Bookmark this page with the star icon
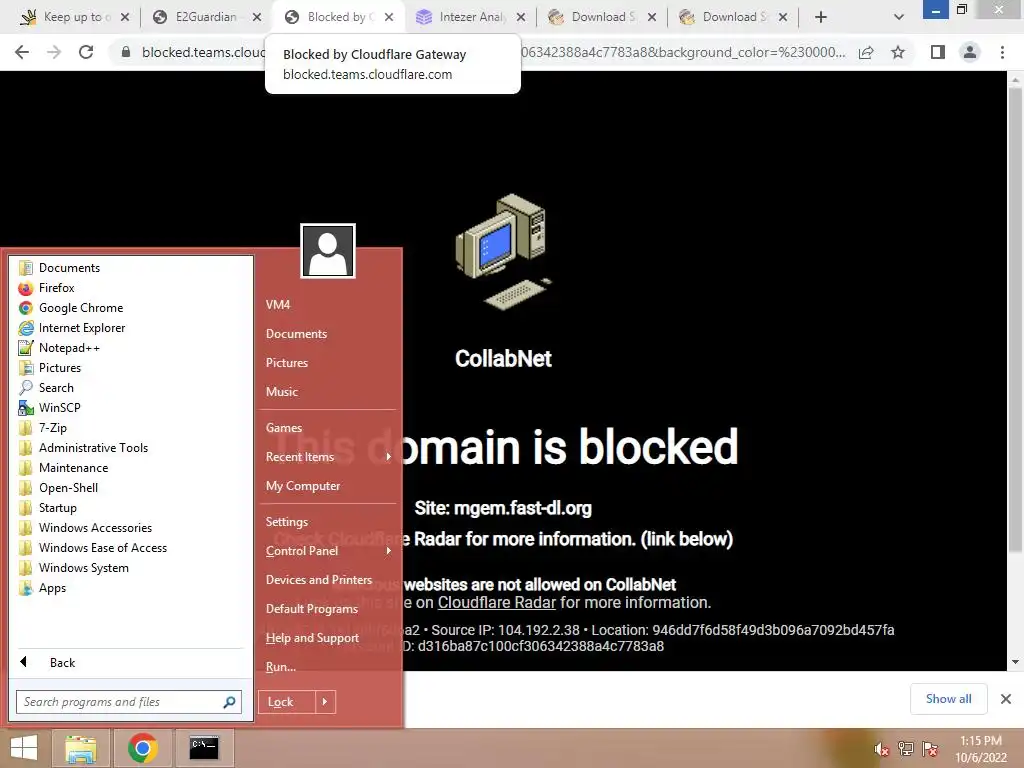Image resolution: width=1024 pixels, height=768 pixels. coord(898,52)
